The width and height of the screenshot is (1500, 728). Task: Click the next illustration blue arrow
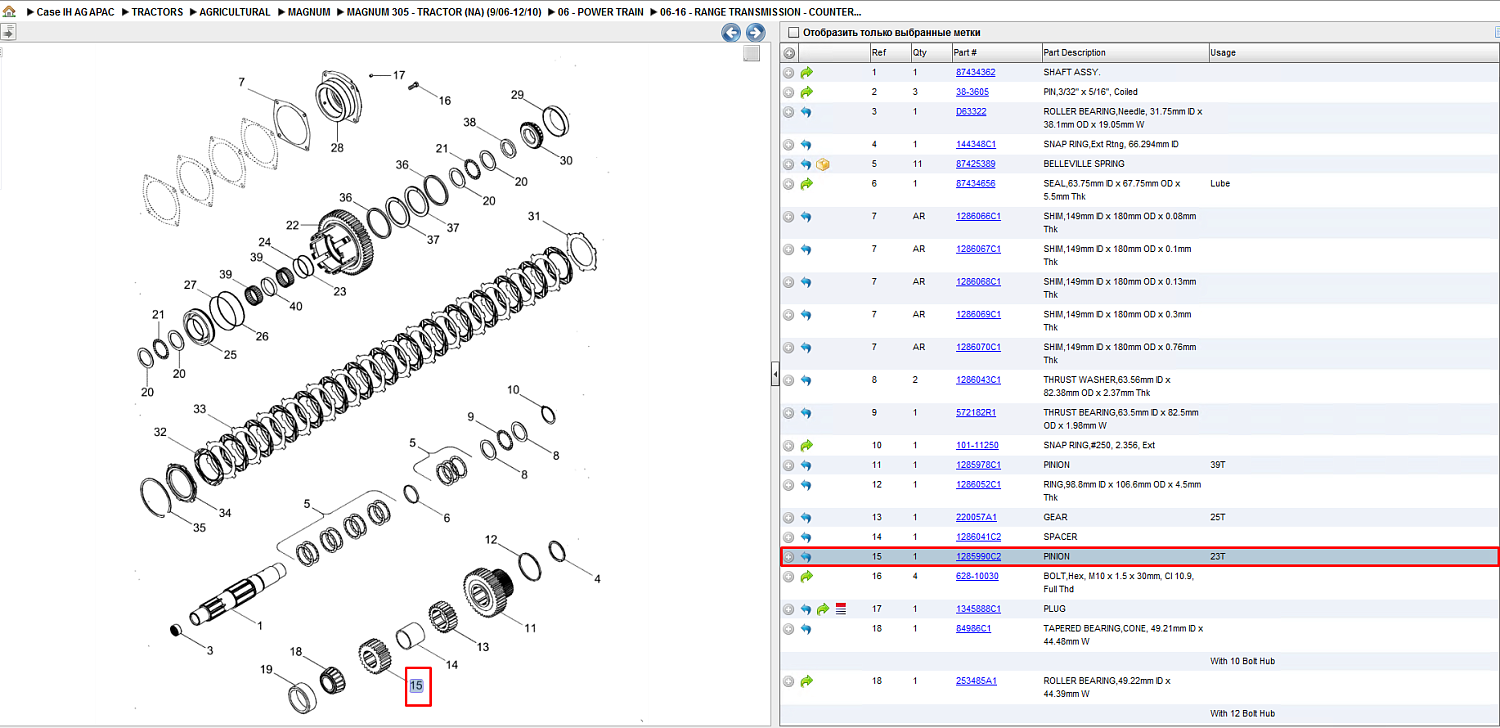[756, 33]
